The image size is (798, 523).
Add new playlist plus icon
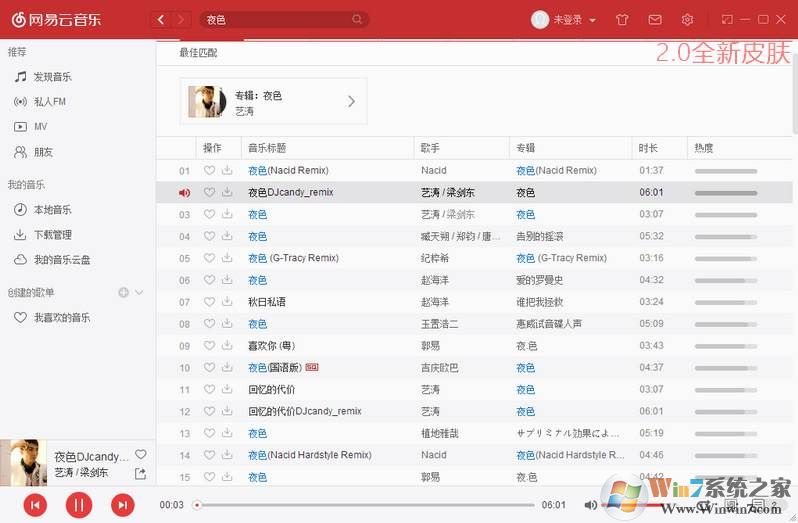pyautogui.click(x=123, y=293)
